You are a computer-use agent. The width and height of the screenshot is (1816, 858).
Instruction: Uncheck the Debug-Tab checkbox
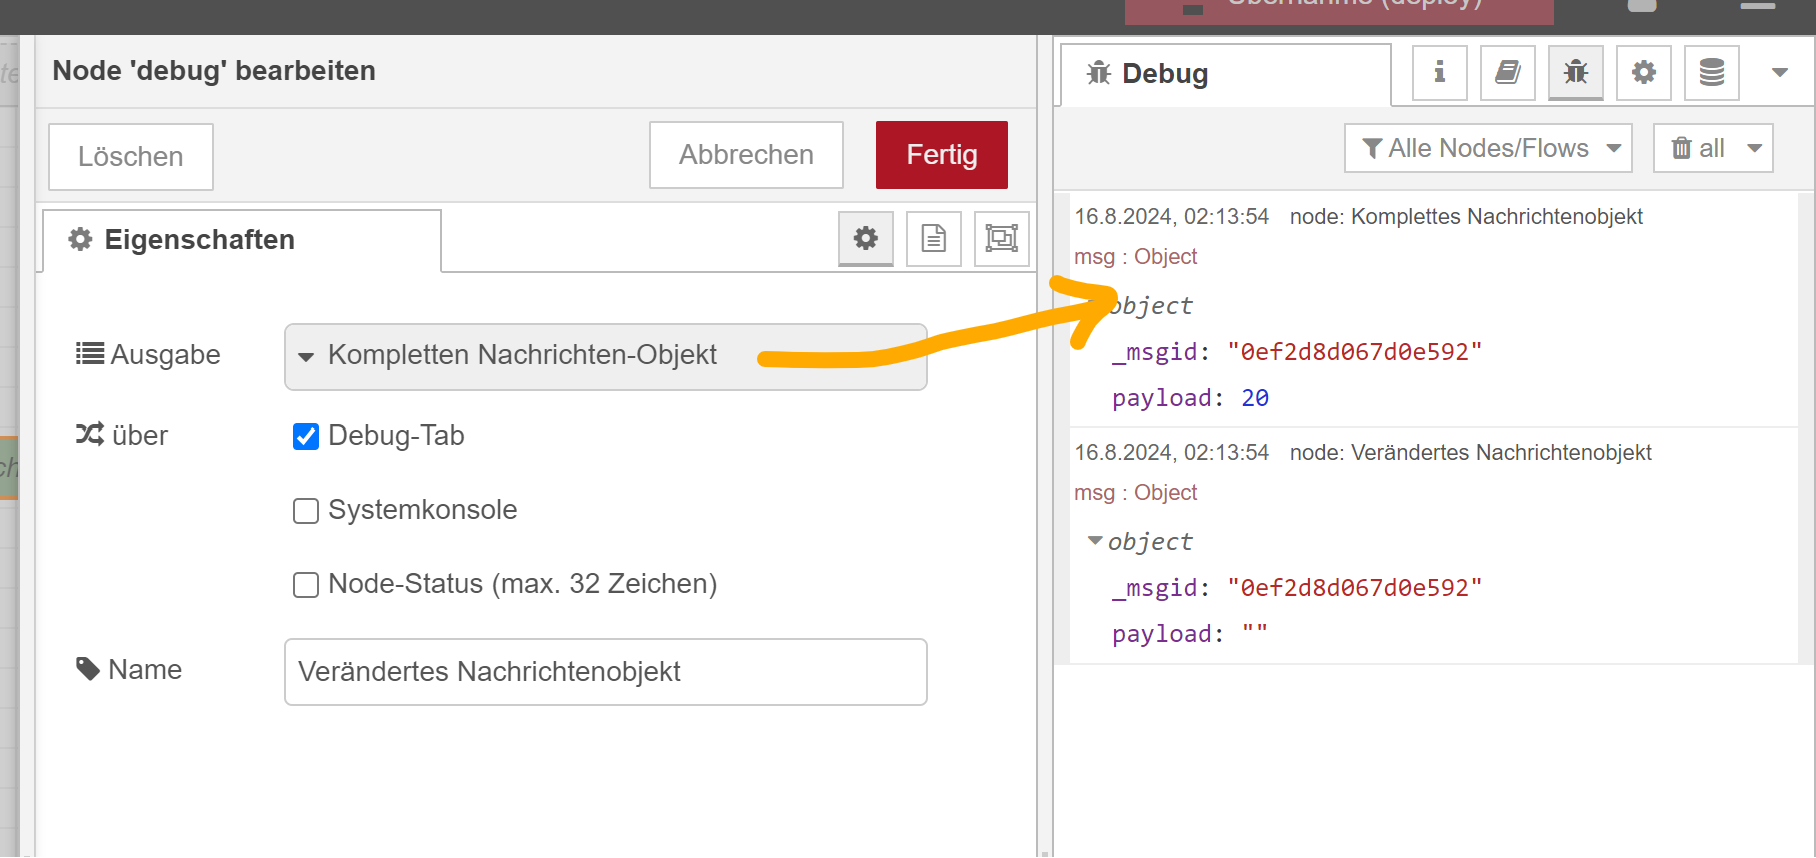(x=306, y=437)
